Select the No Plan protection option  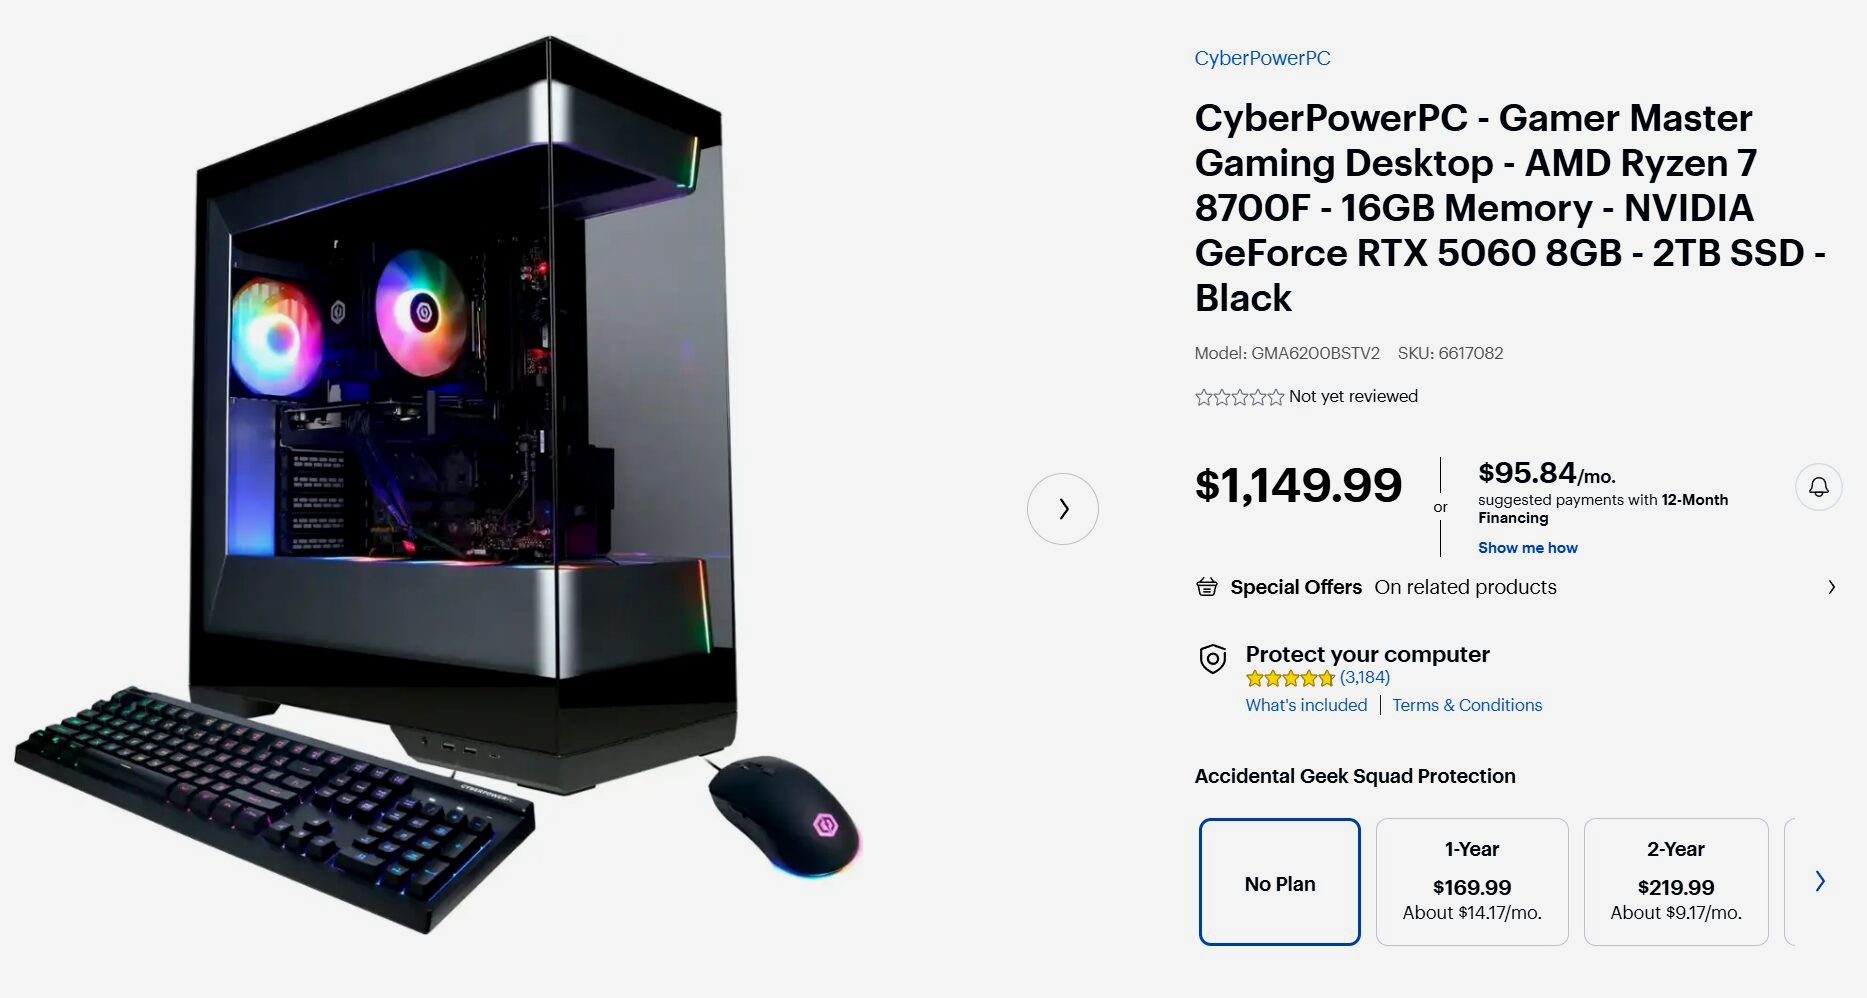(x=1279, y=882)
